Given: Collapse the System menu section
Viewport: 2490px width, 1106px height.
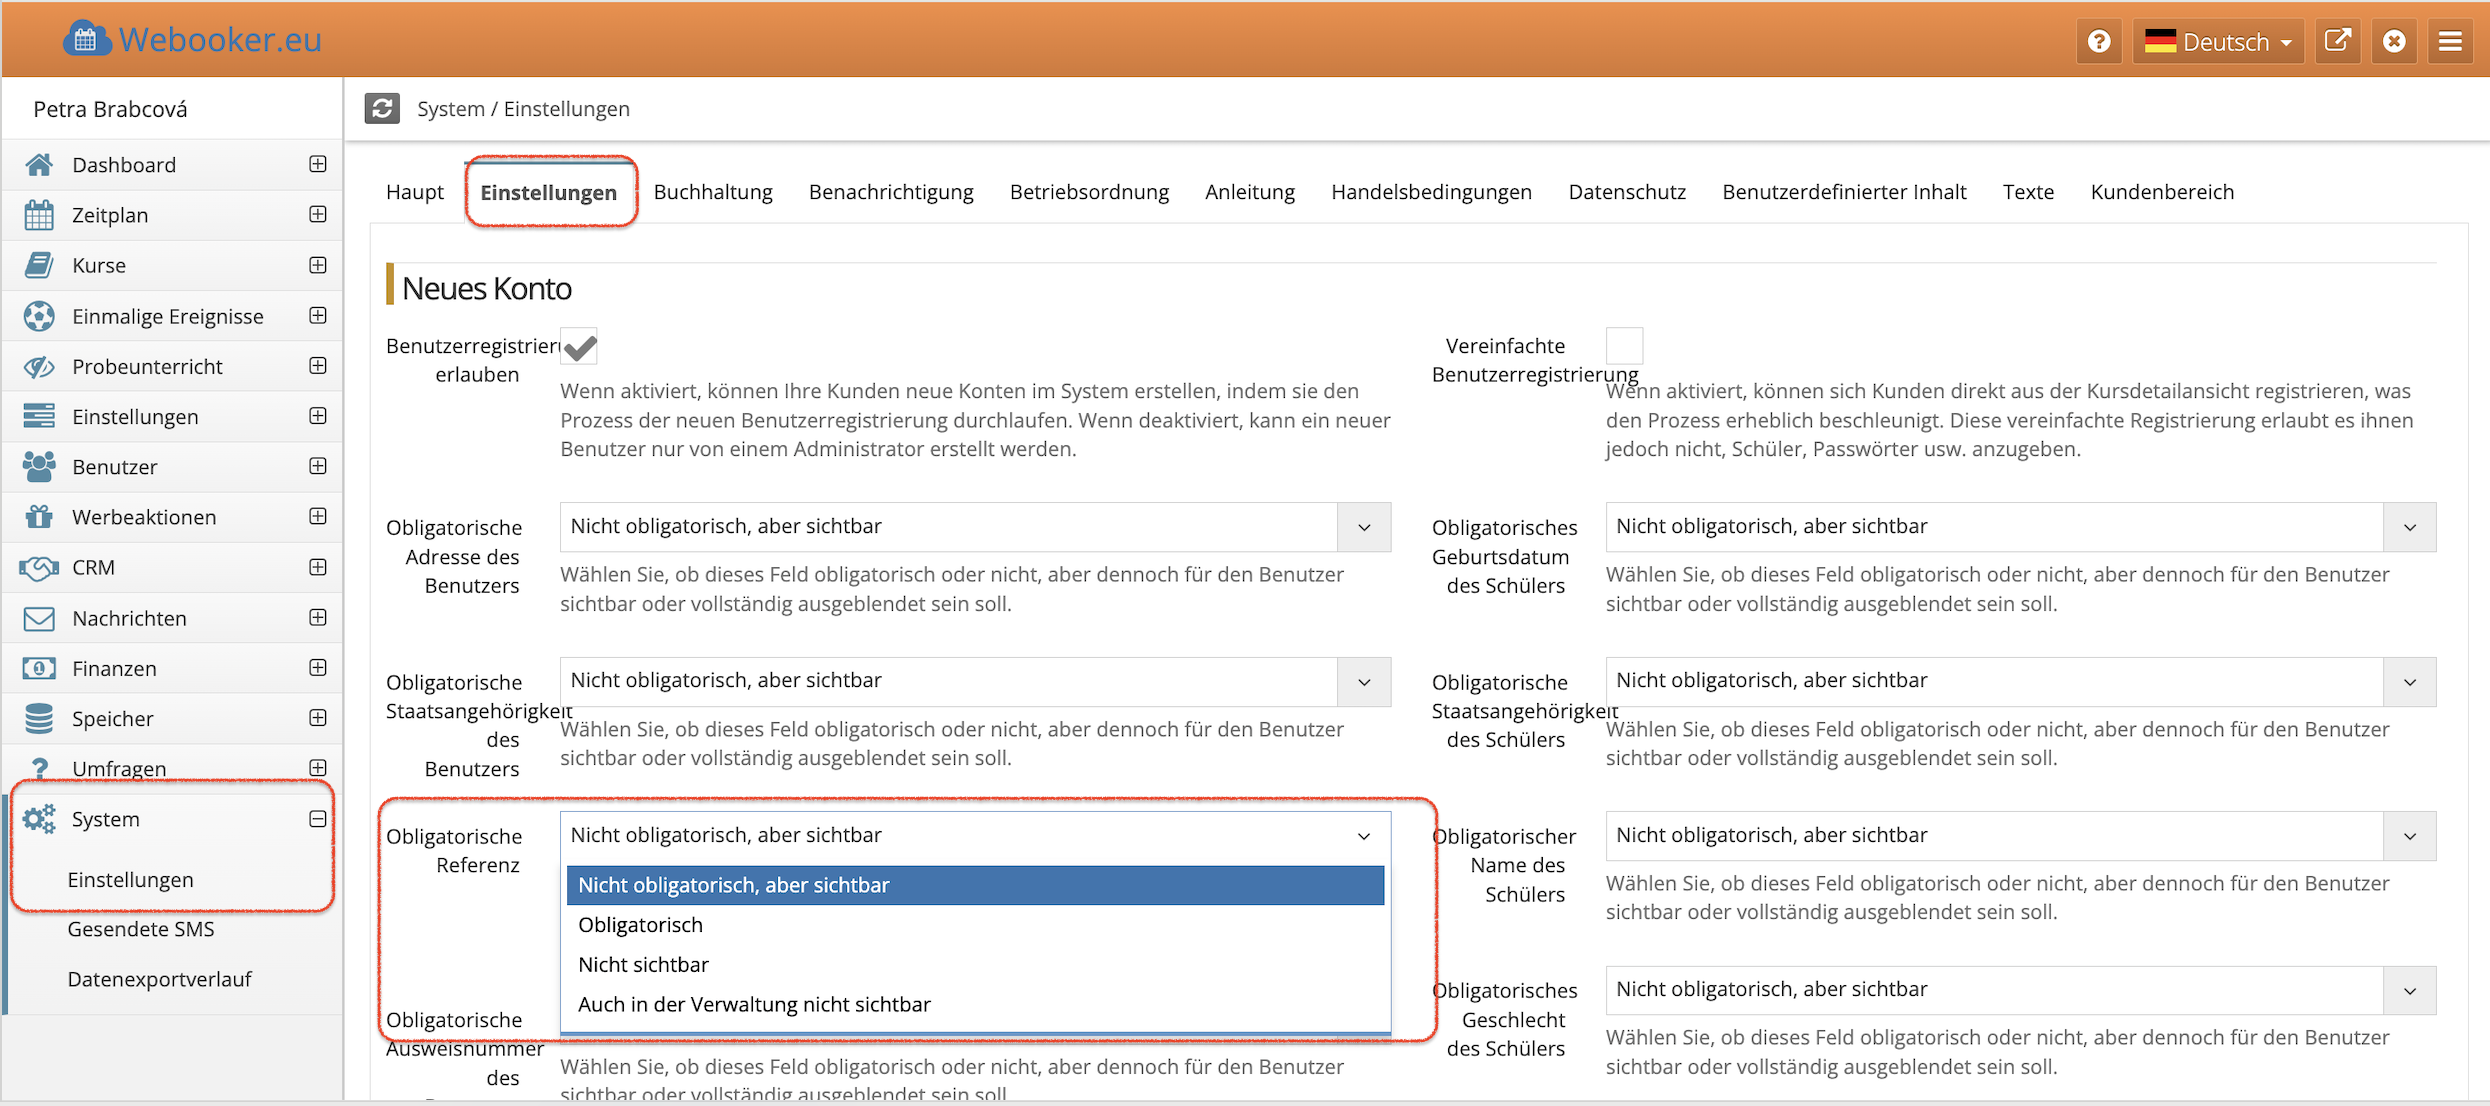Looking at the screenshot, I should click(x=317, y=819).
